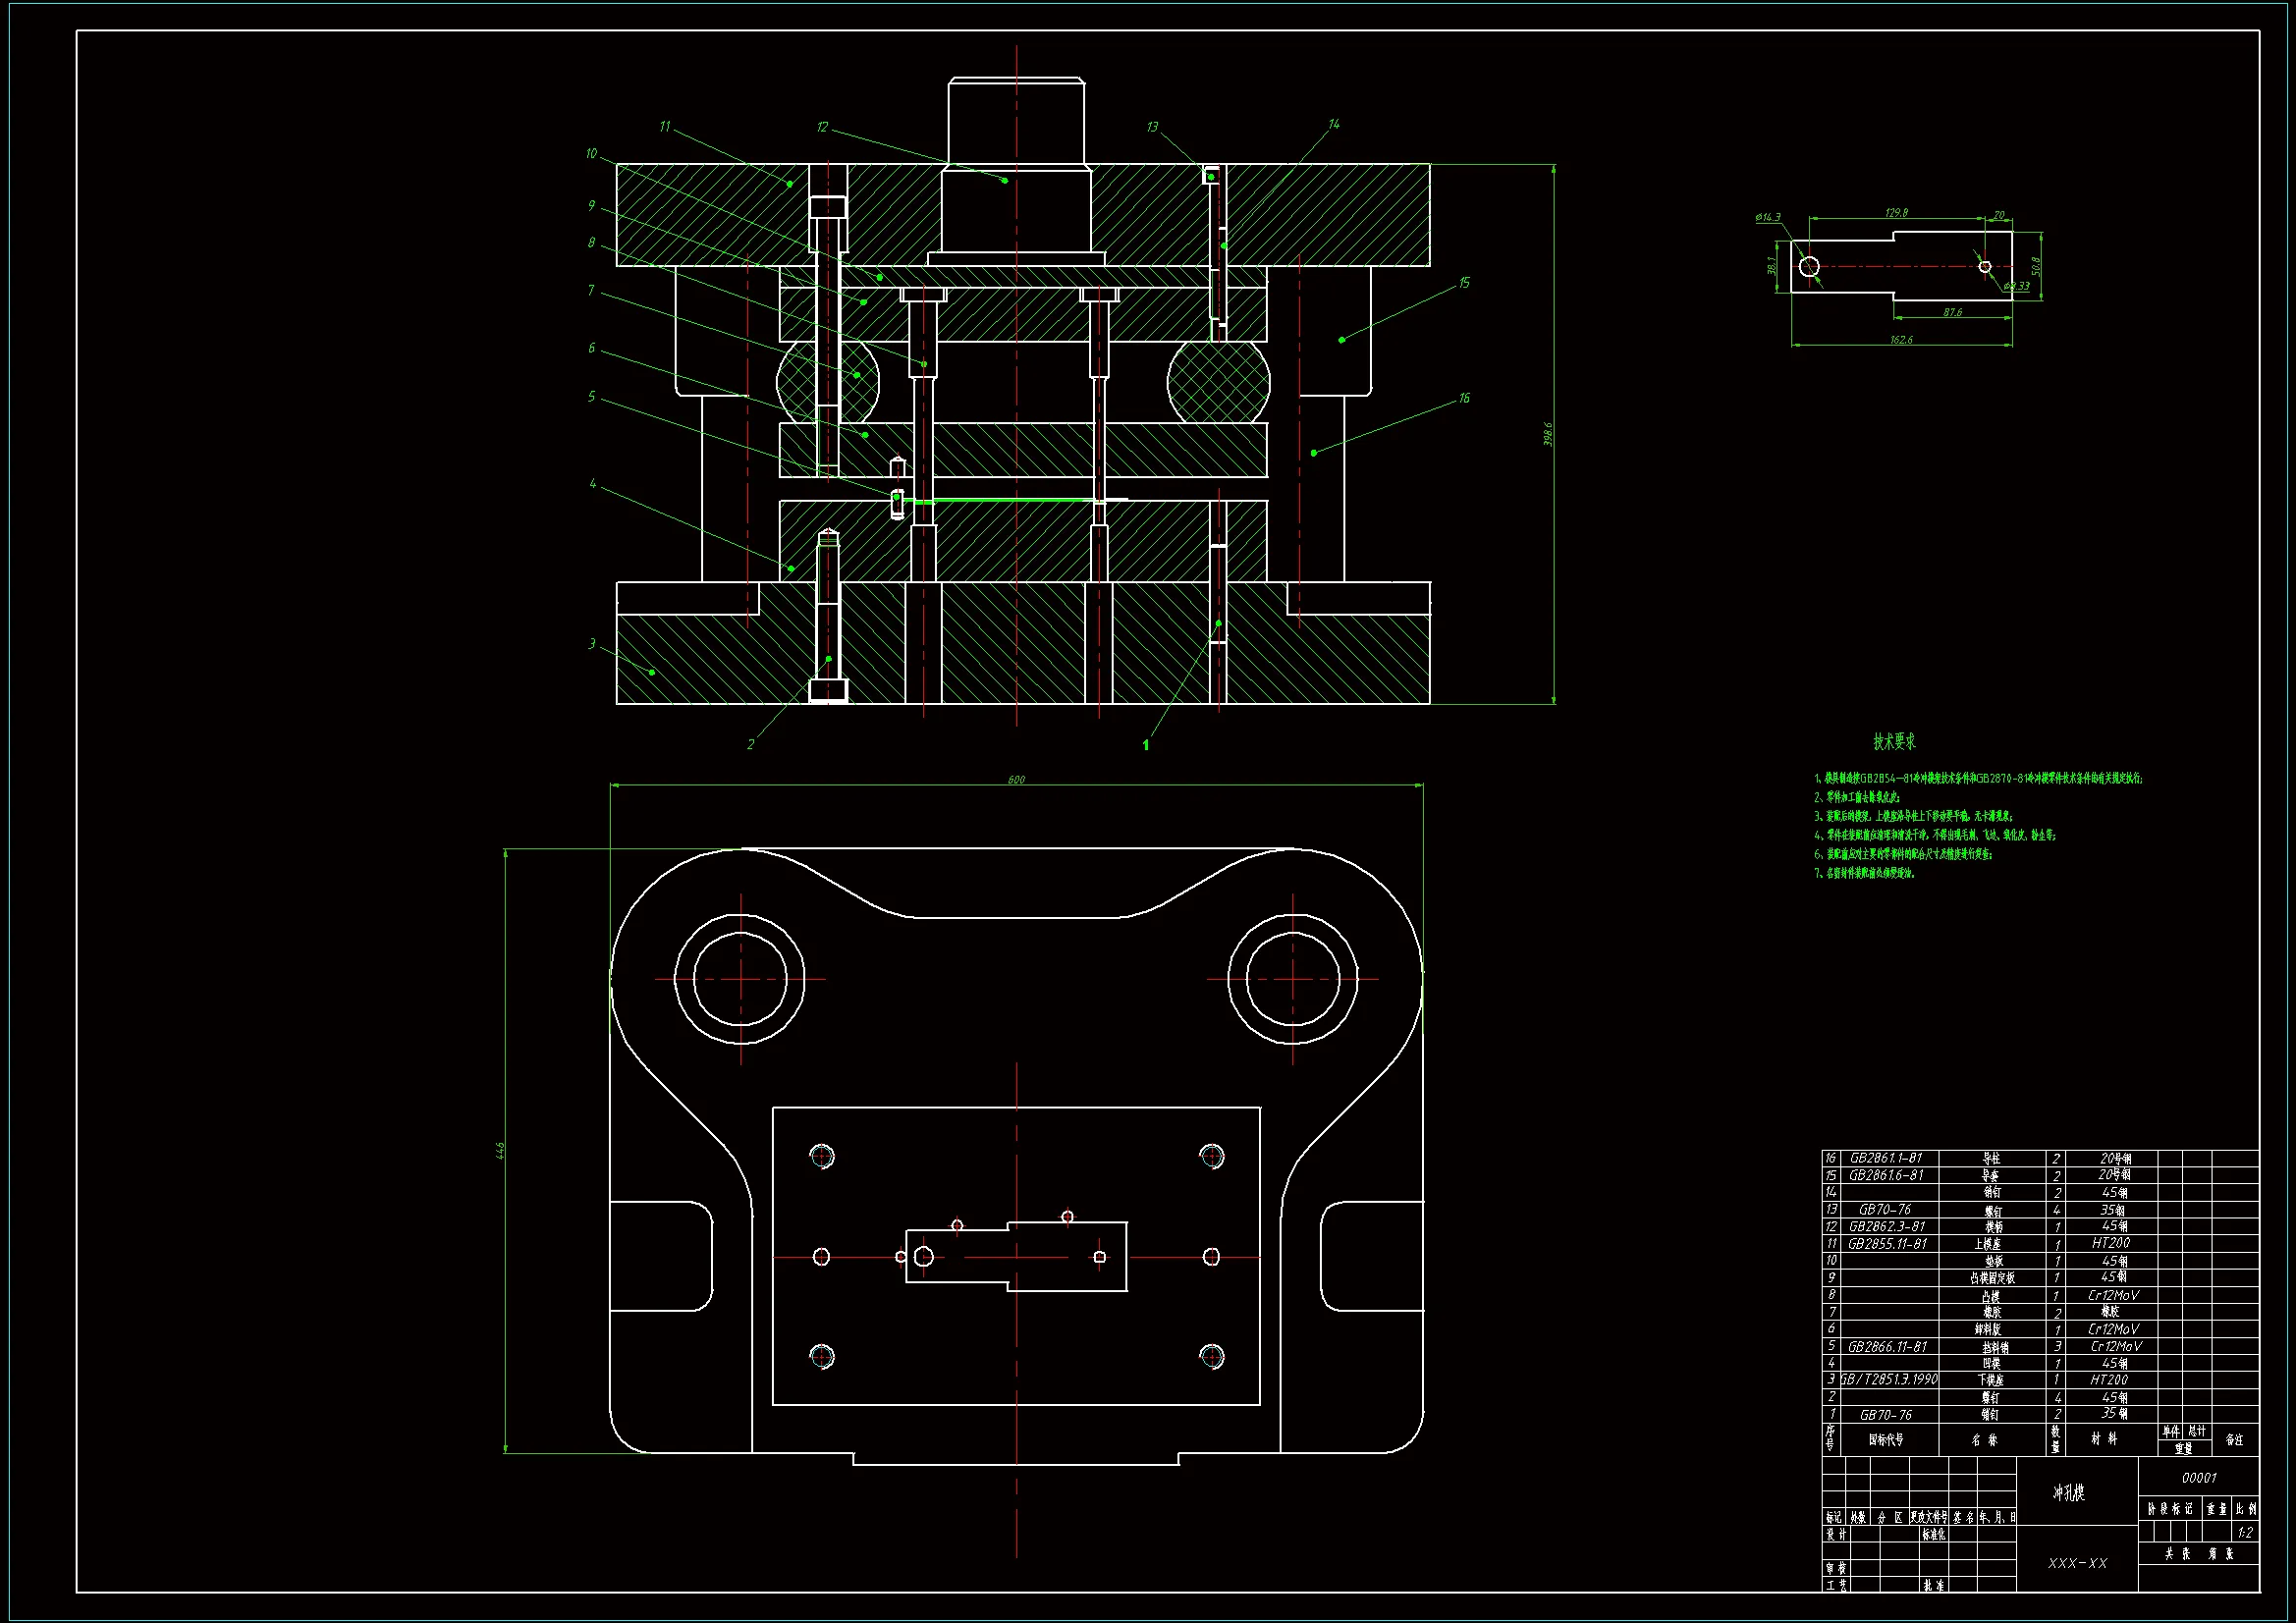Select the 162.6 overall length dimension
Viewport: 2296px width, 1623px height.
[1901, 340]
